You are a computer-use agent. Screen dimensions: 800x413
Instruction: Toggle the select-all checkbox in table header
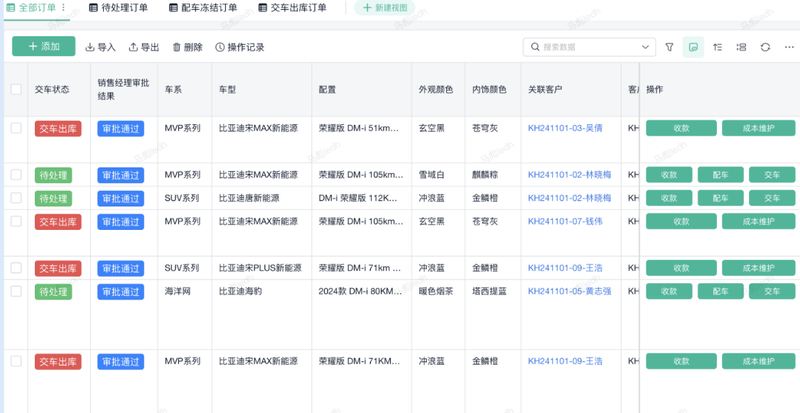[16, 89]
